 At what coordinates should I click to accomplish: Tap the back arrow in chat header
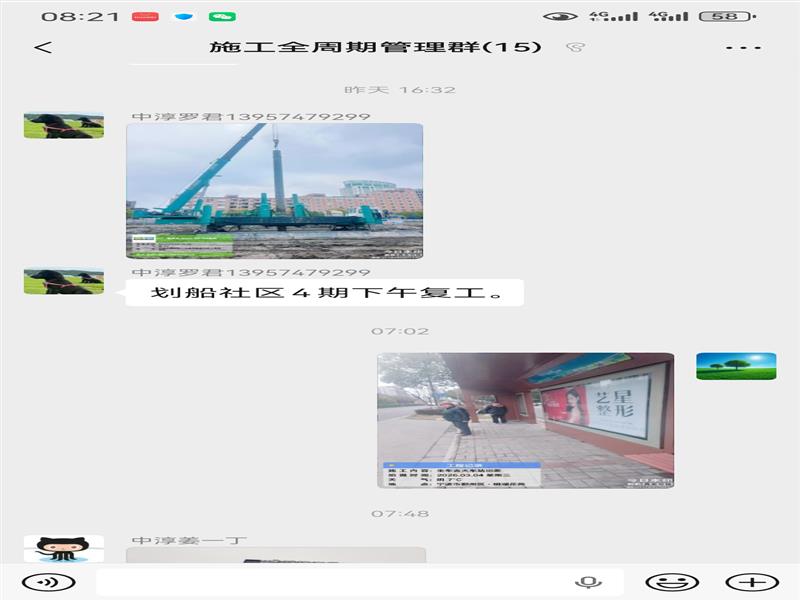point(43,47)
